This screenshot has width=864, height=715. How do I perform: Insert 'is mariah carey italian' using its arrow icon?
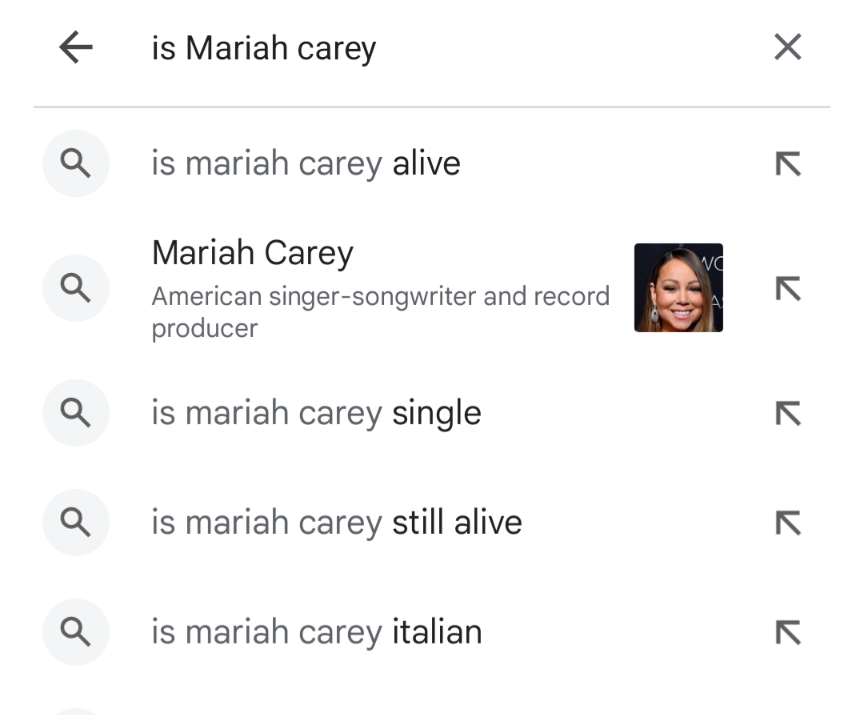(788, 632)
